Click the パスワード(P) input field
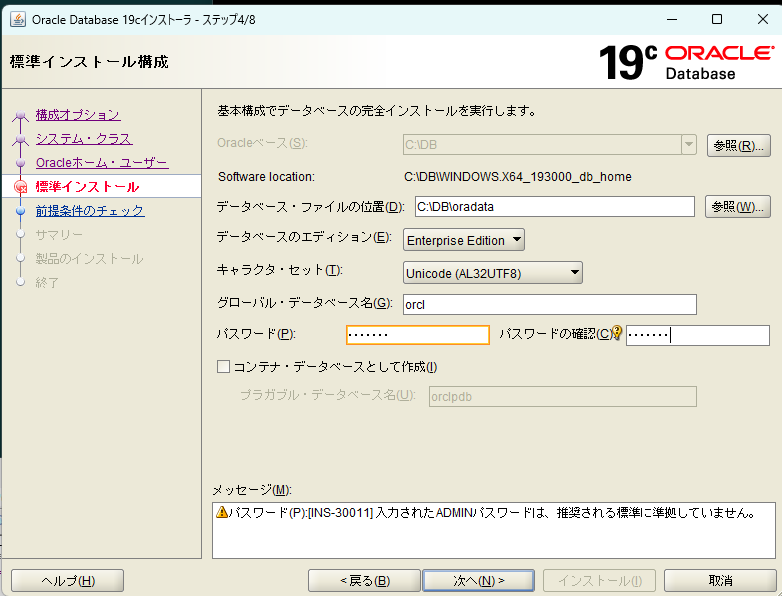 click(x=418, y=335)
